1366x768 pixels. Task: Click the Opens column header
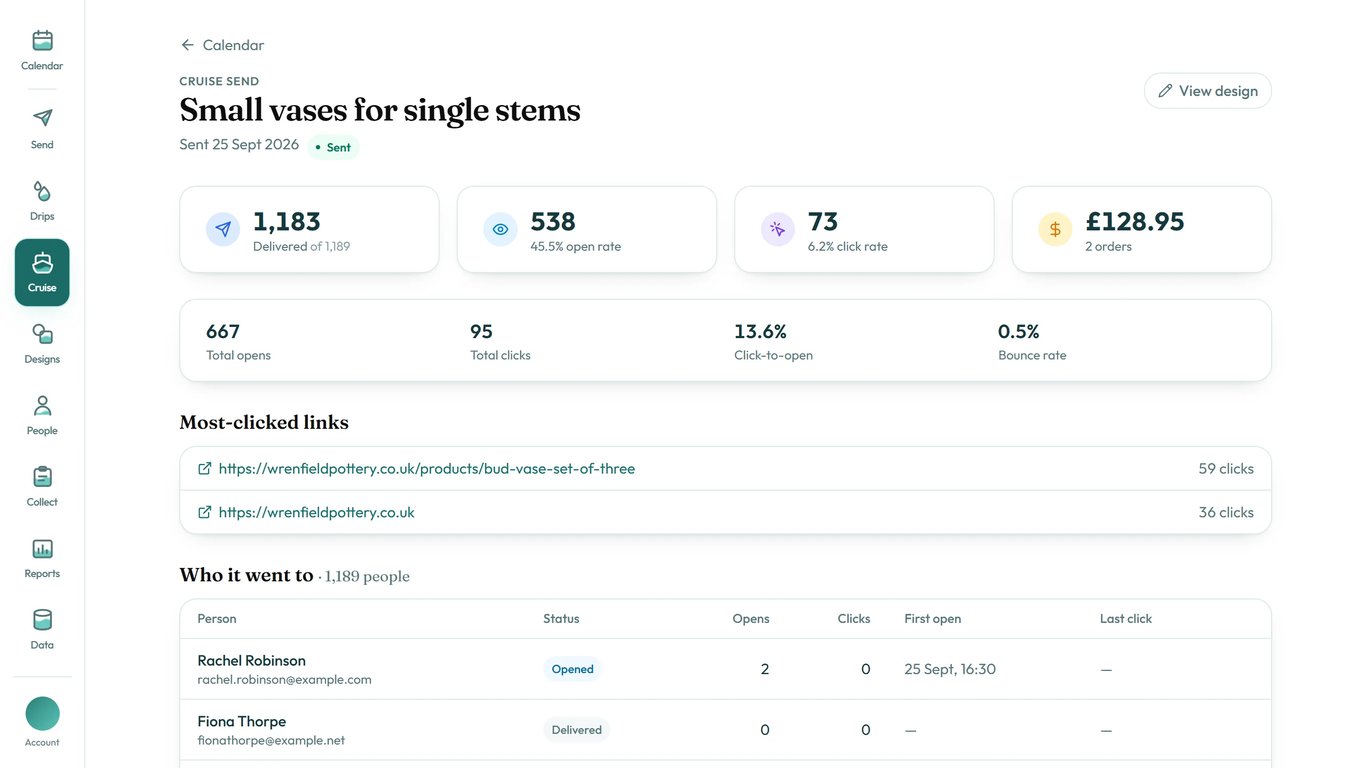click(751, 619)
